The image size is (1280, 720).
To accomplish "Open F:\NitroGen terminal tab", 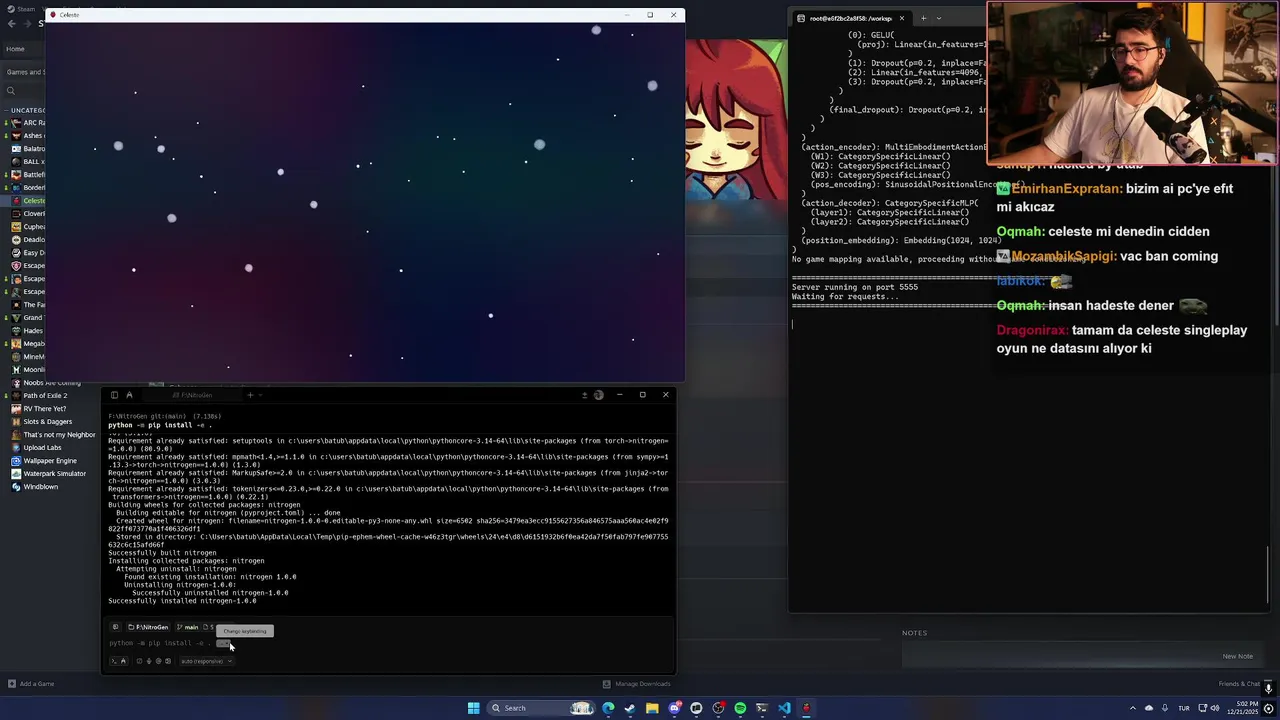I will click(x=192, y=395).
